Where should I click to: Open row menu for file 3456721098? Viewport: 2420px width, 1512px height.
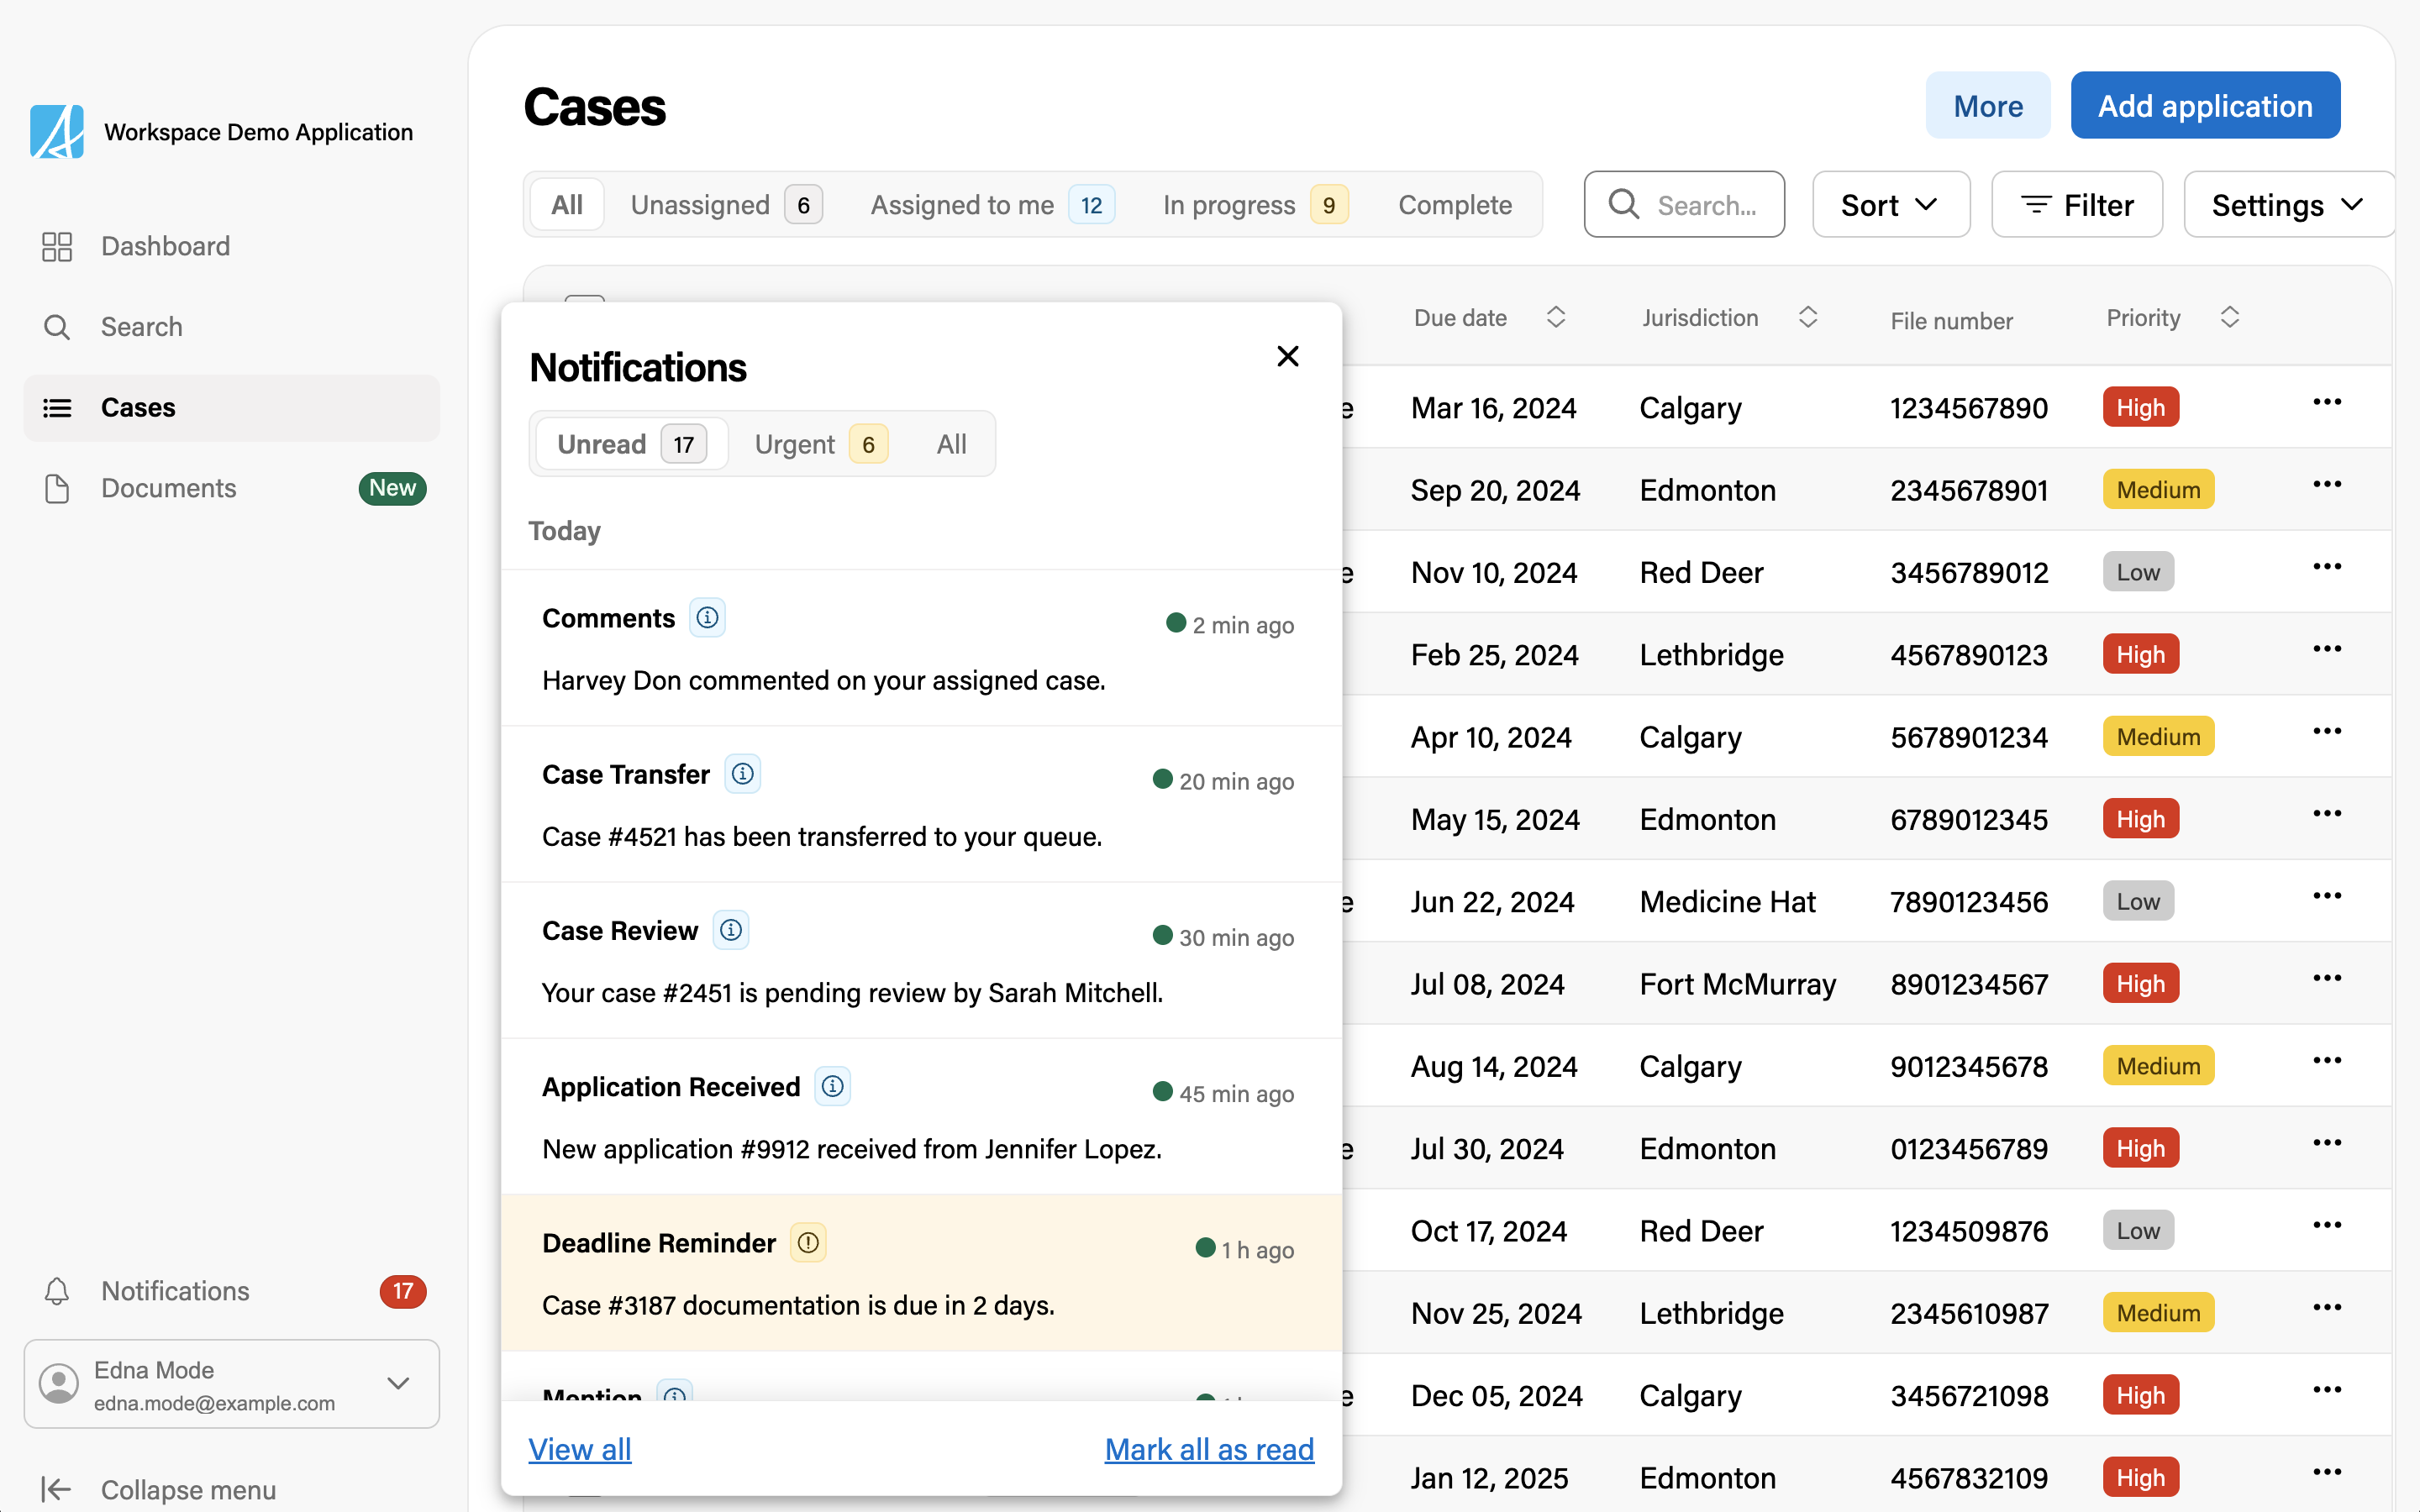(x=2327, y=1391)
